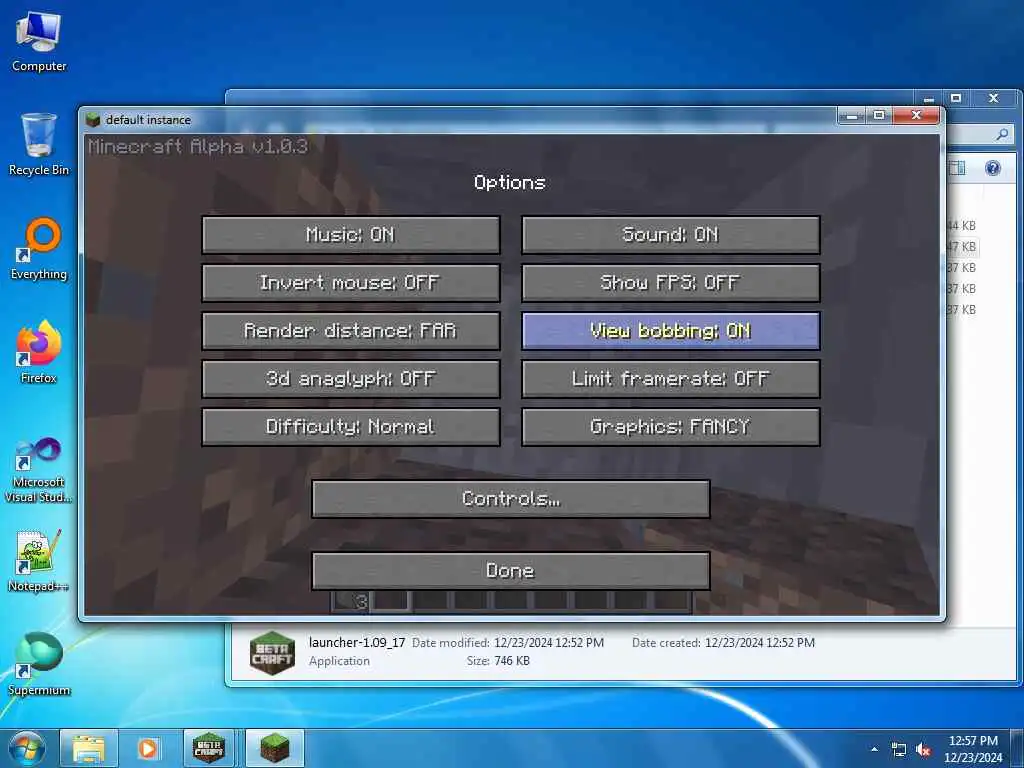Screen dimensions: 1024x768
Task: Open the Windows Start menu
Action: point(26,749)
